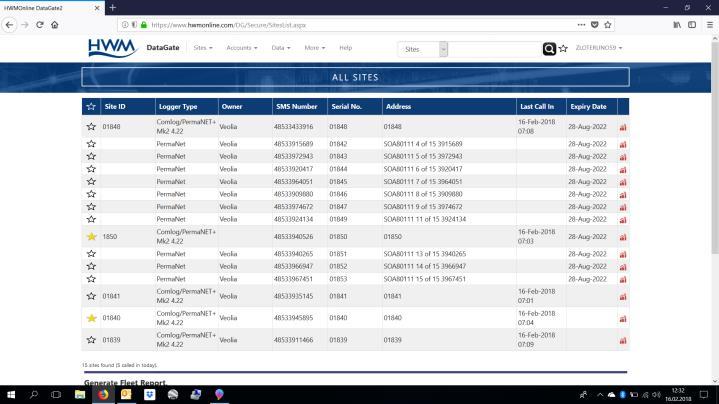
Task: Open Windows taskbar search
Action: pos(33,394)
